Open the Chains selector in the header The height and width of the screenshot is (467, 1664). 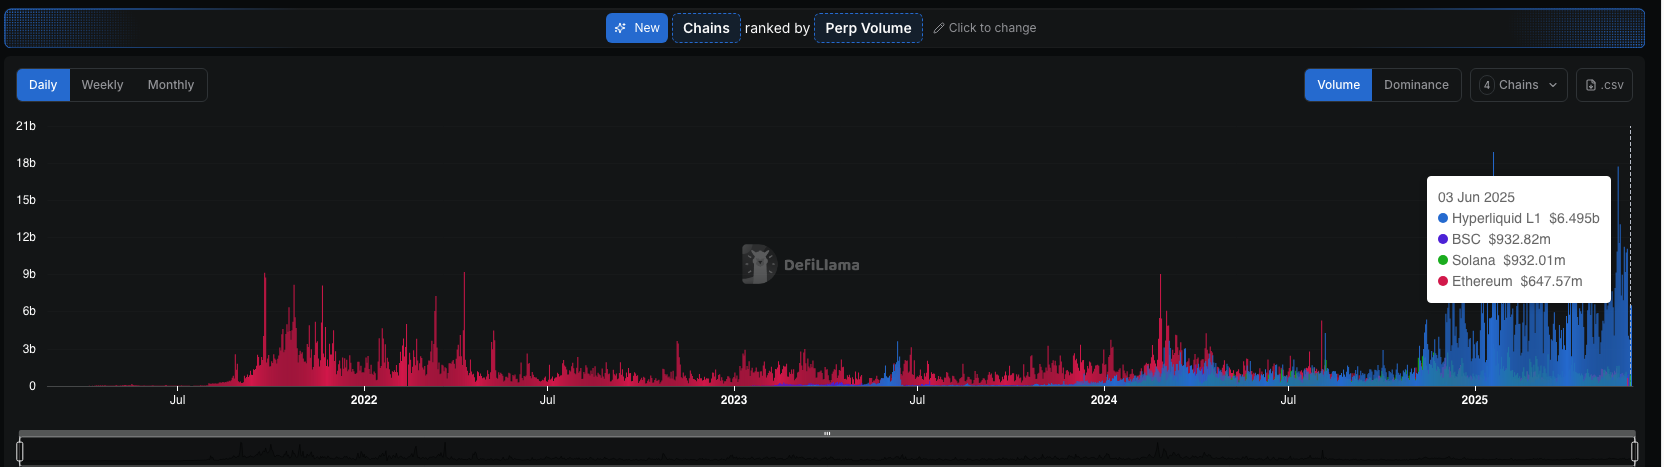(x=706, y=28)
